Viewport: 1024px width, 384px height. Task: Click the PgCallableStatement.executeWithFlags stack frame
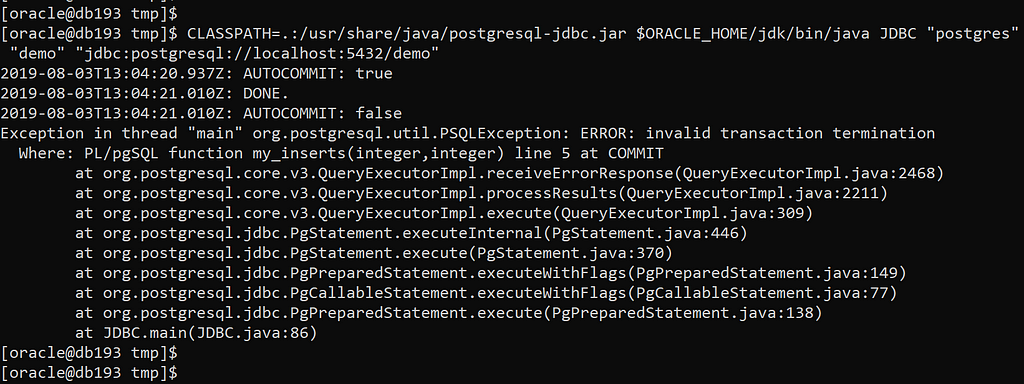(486, 293)
